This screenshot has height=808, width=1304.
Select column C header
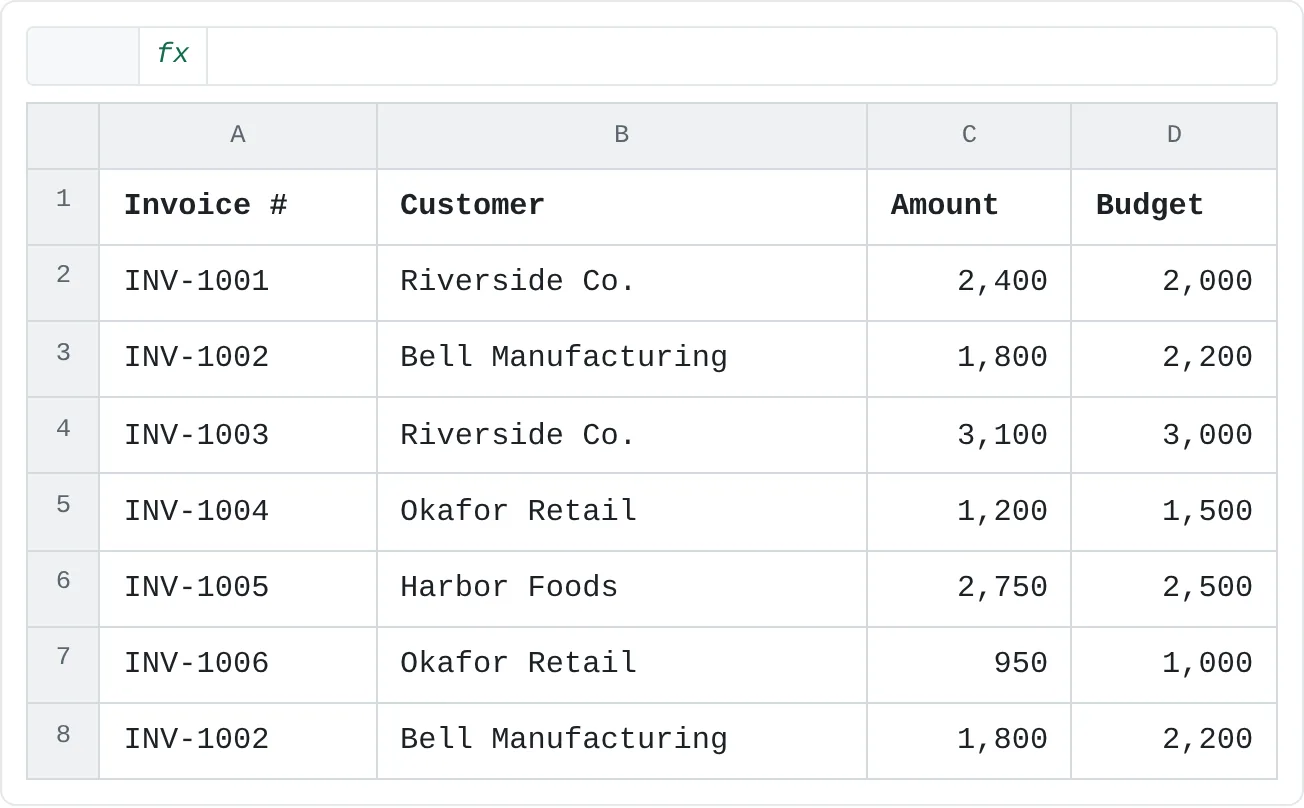tap(969, 136)
